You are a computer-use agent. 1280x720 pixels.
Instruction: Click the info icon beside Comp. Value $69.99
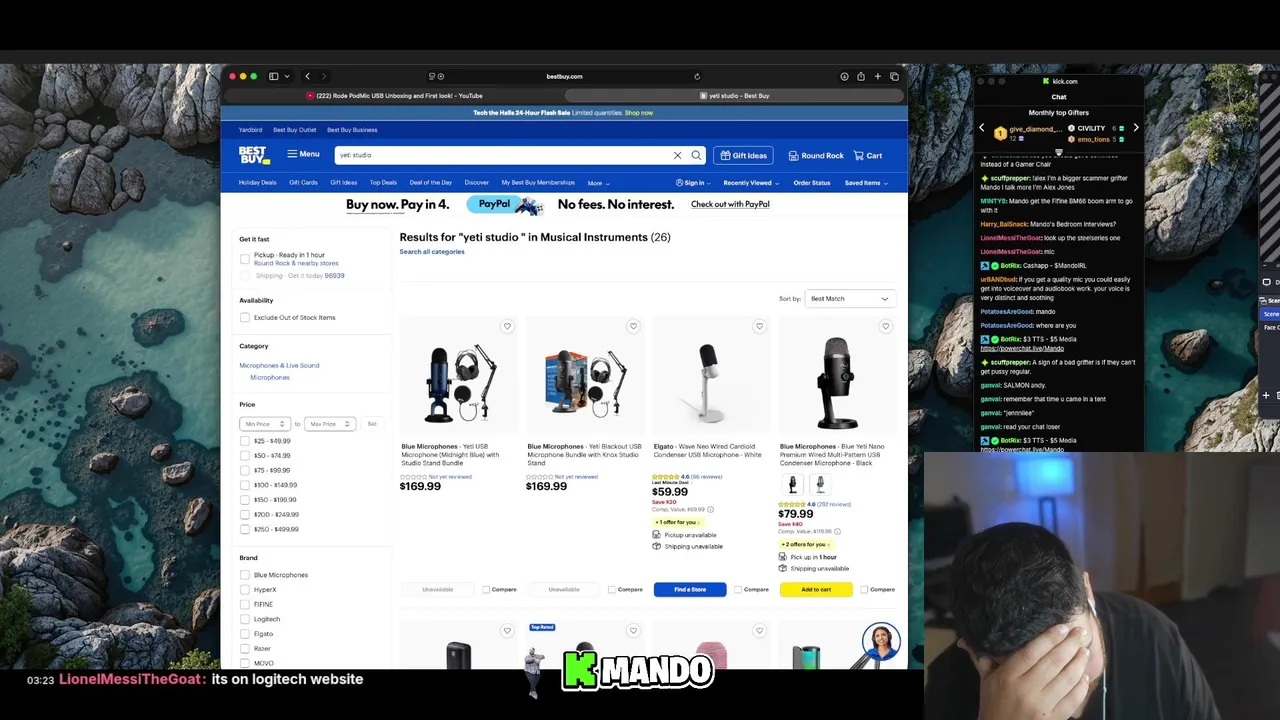coord(710,509)
